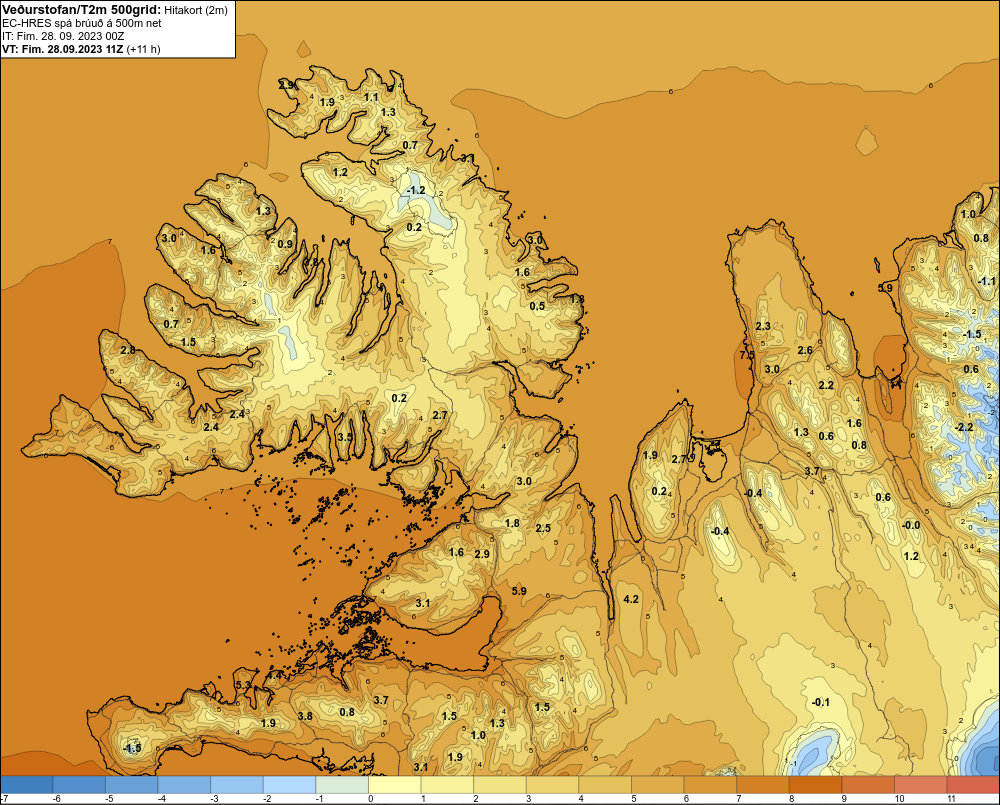Viewport: 1000px width, 805px height.
Task: Click the 2.5 temperature value on the map
Action: pyautogui.click(x=543, y=528)
